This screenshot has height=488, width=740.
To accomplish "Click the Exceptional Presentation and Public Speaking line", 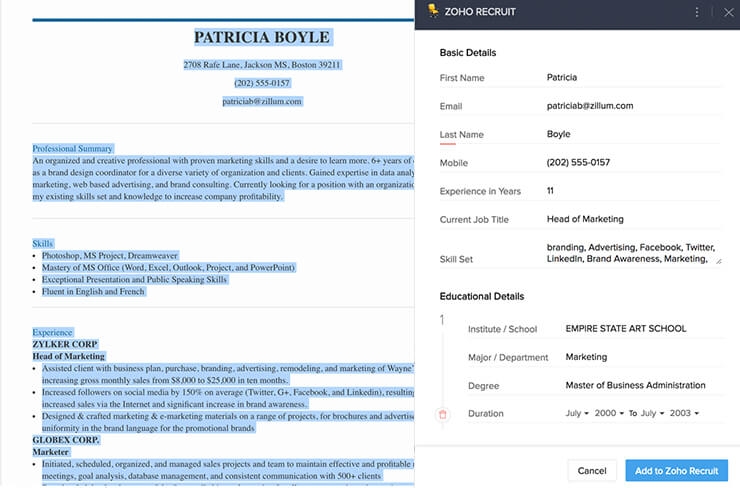I will click(x=134, y=279).
